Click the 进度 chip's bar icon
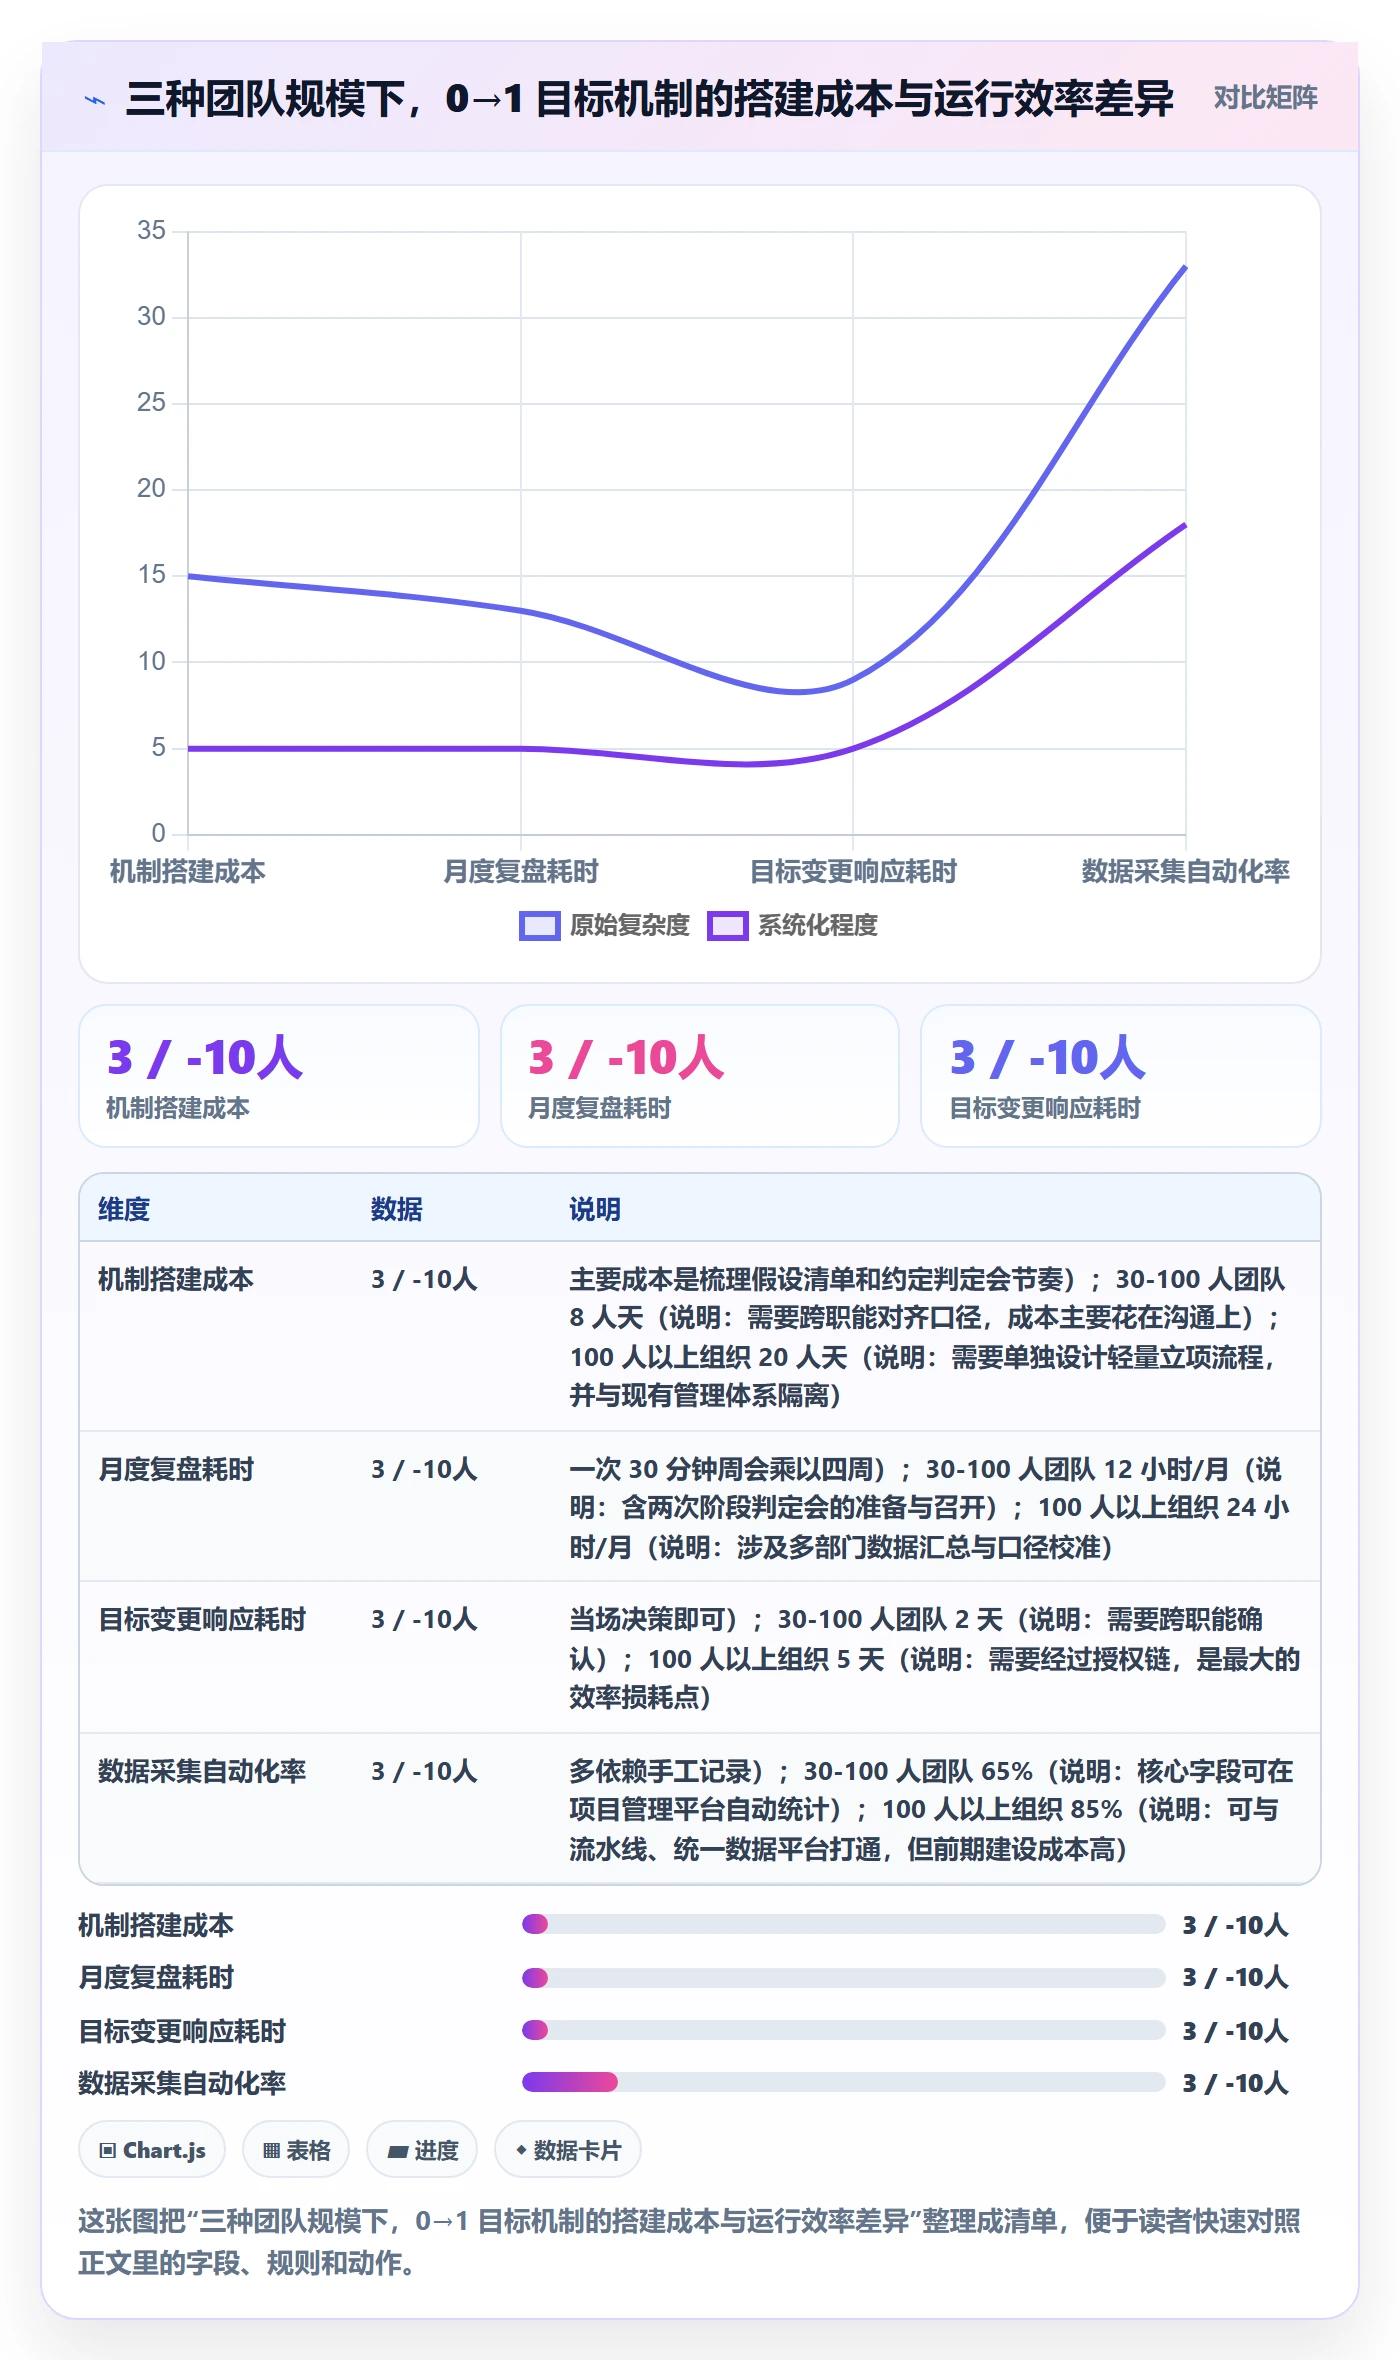 point(398,2151)
